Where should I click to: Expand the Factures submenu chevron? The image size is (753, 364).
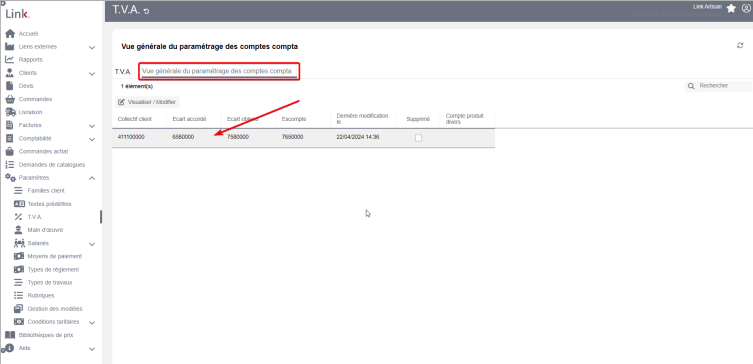[92, 126]
